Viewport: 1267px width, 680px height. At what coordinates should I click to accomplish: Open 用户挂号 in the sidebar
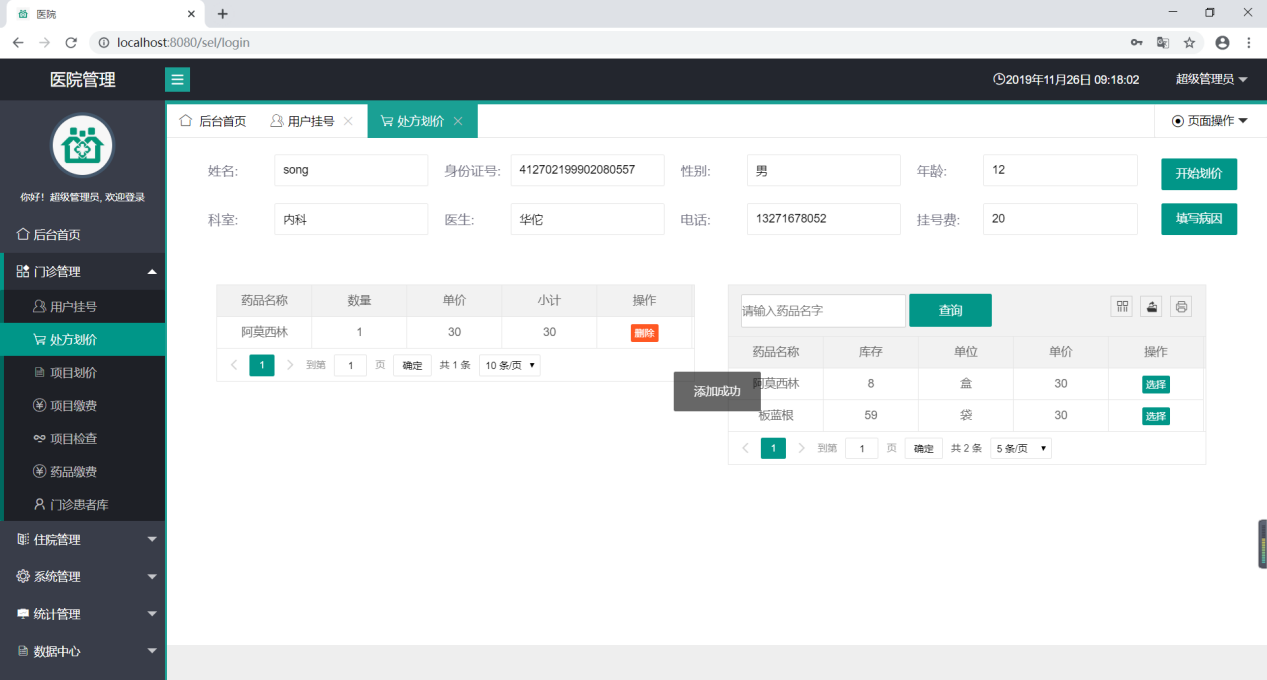[x=82, y=306]
